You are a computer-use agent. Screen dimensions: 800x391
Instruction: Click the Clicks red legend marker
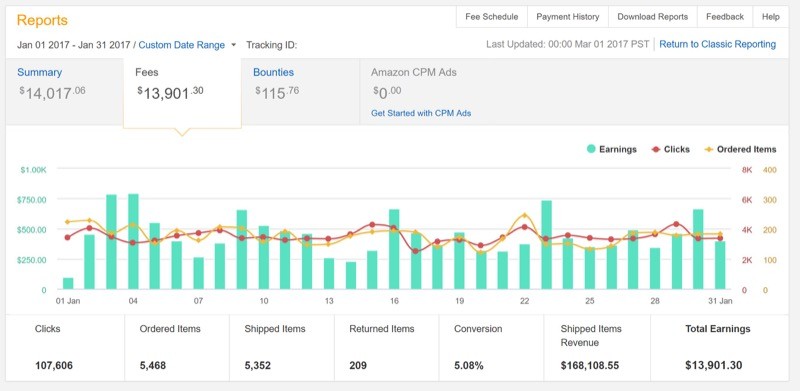click(x=656, y=150)
